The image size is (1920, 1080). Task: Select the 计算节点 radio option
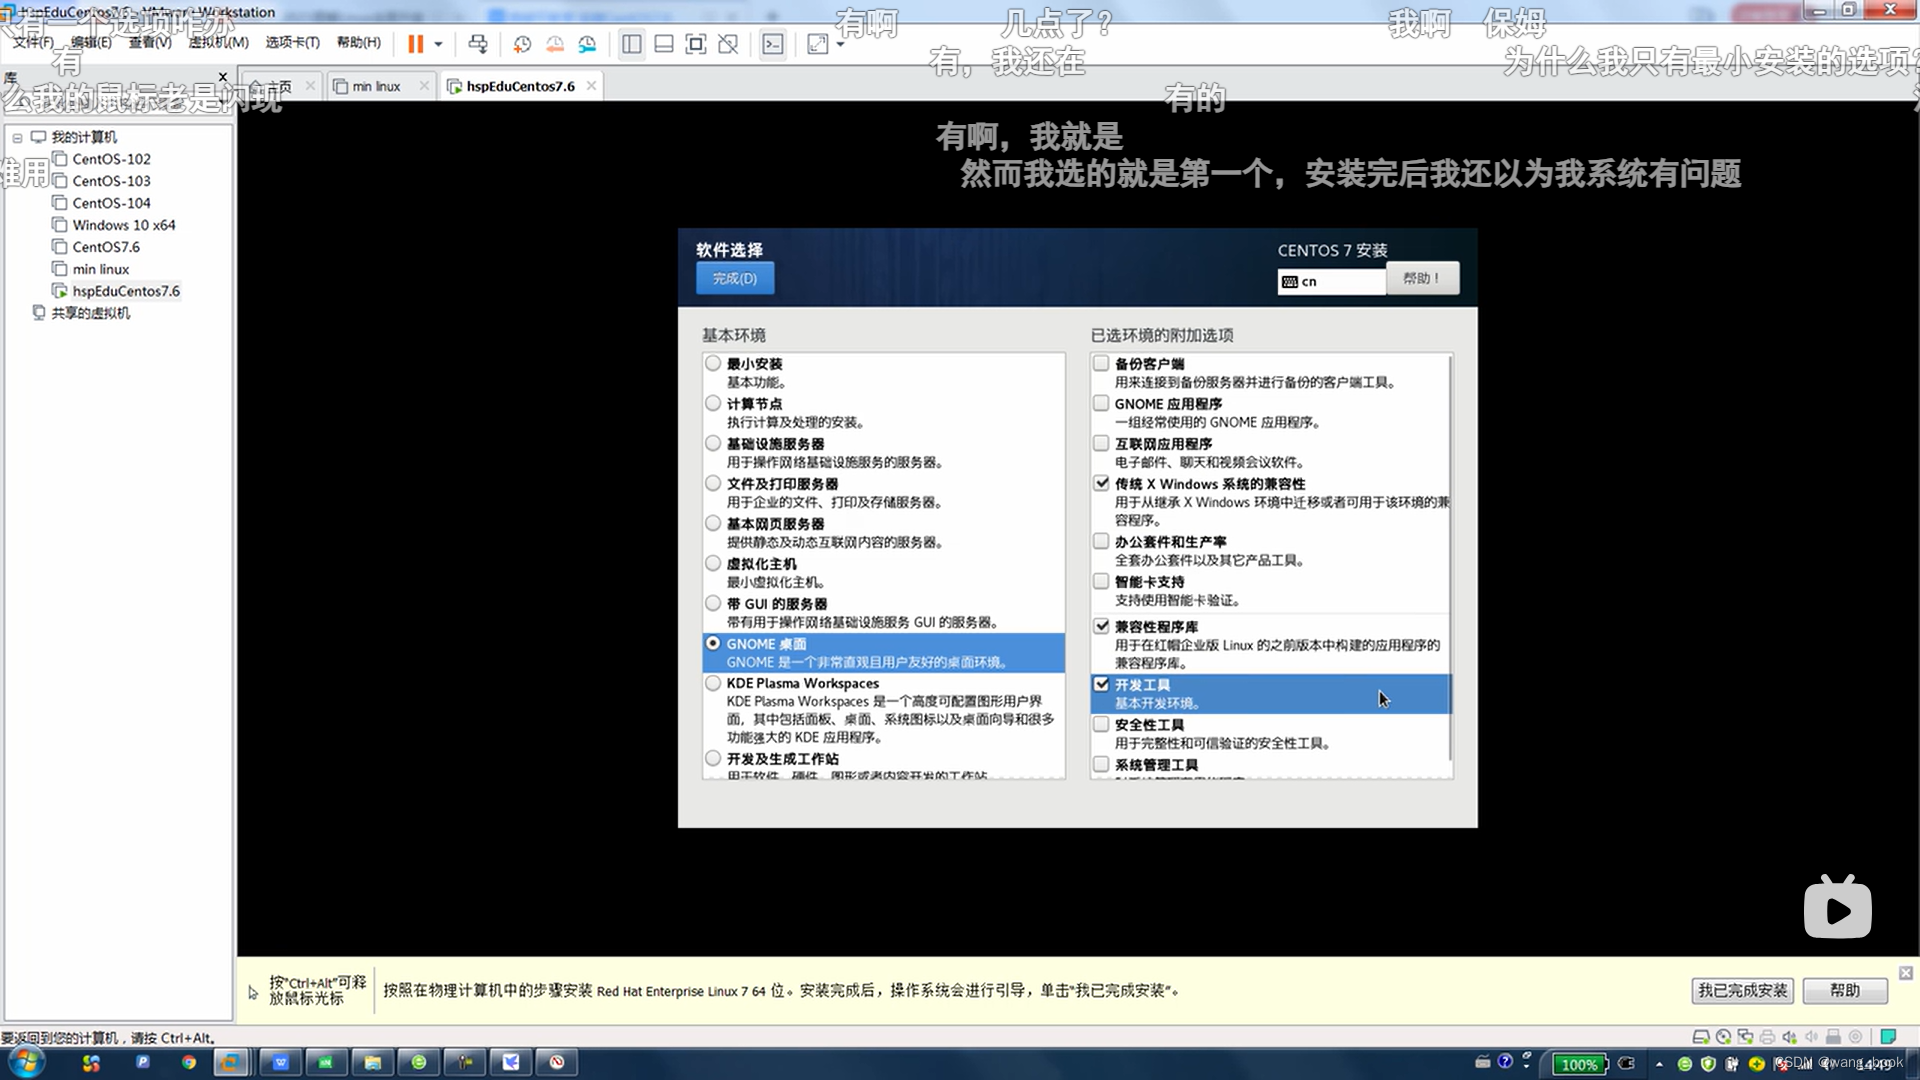[x=713, y=403]
